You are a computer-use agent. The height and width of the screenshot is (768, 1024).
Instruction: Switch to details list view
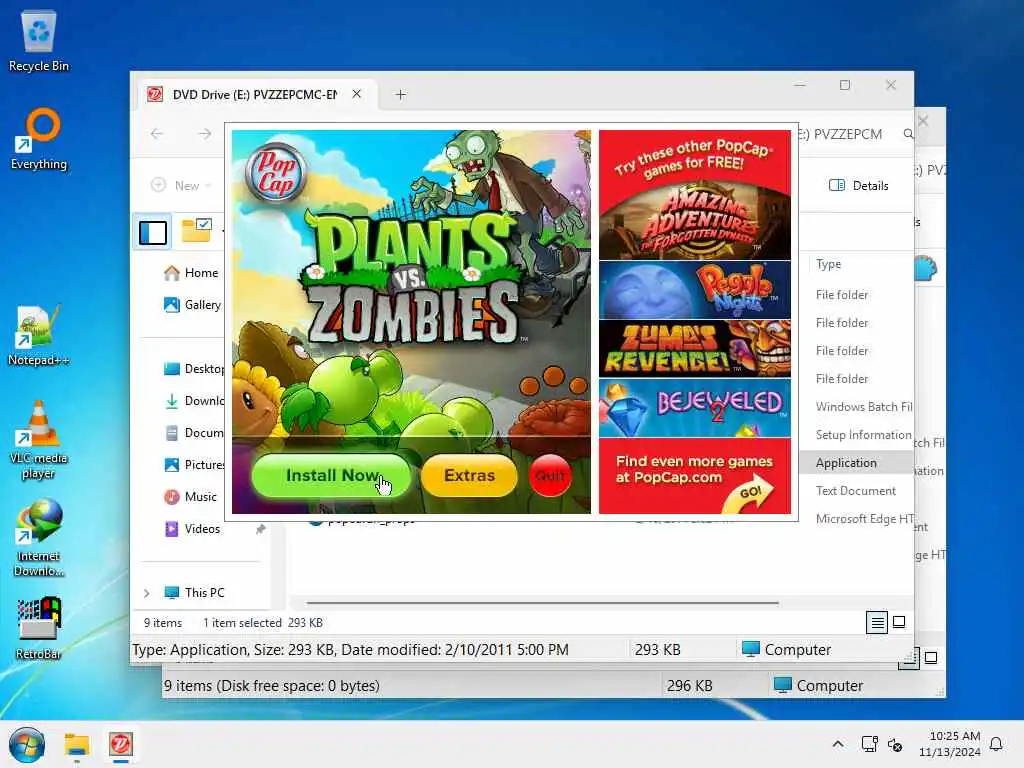point(877,623)
